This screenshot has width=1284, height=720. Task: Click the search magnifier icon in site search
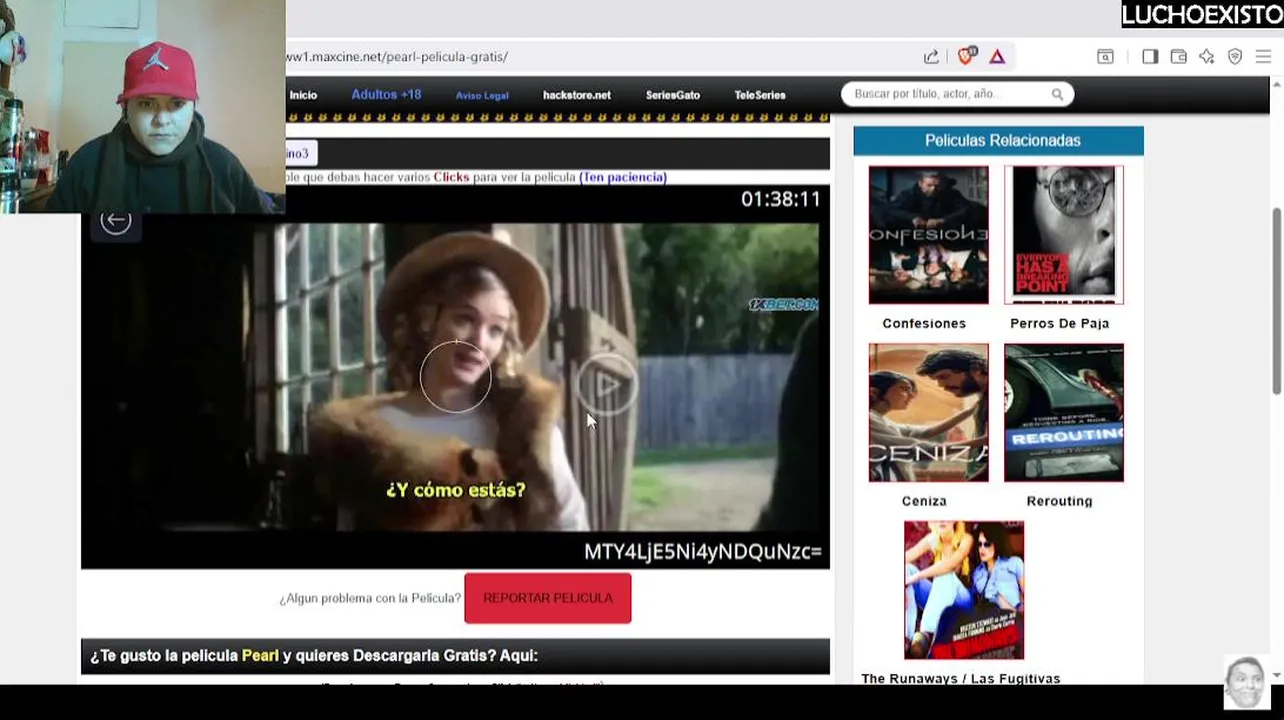click(1057, 94)
